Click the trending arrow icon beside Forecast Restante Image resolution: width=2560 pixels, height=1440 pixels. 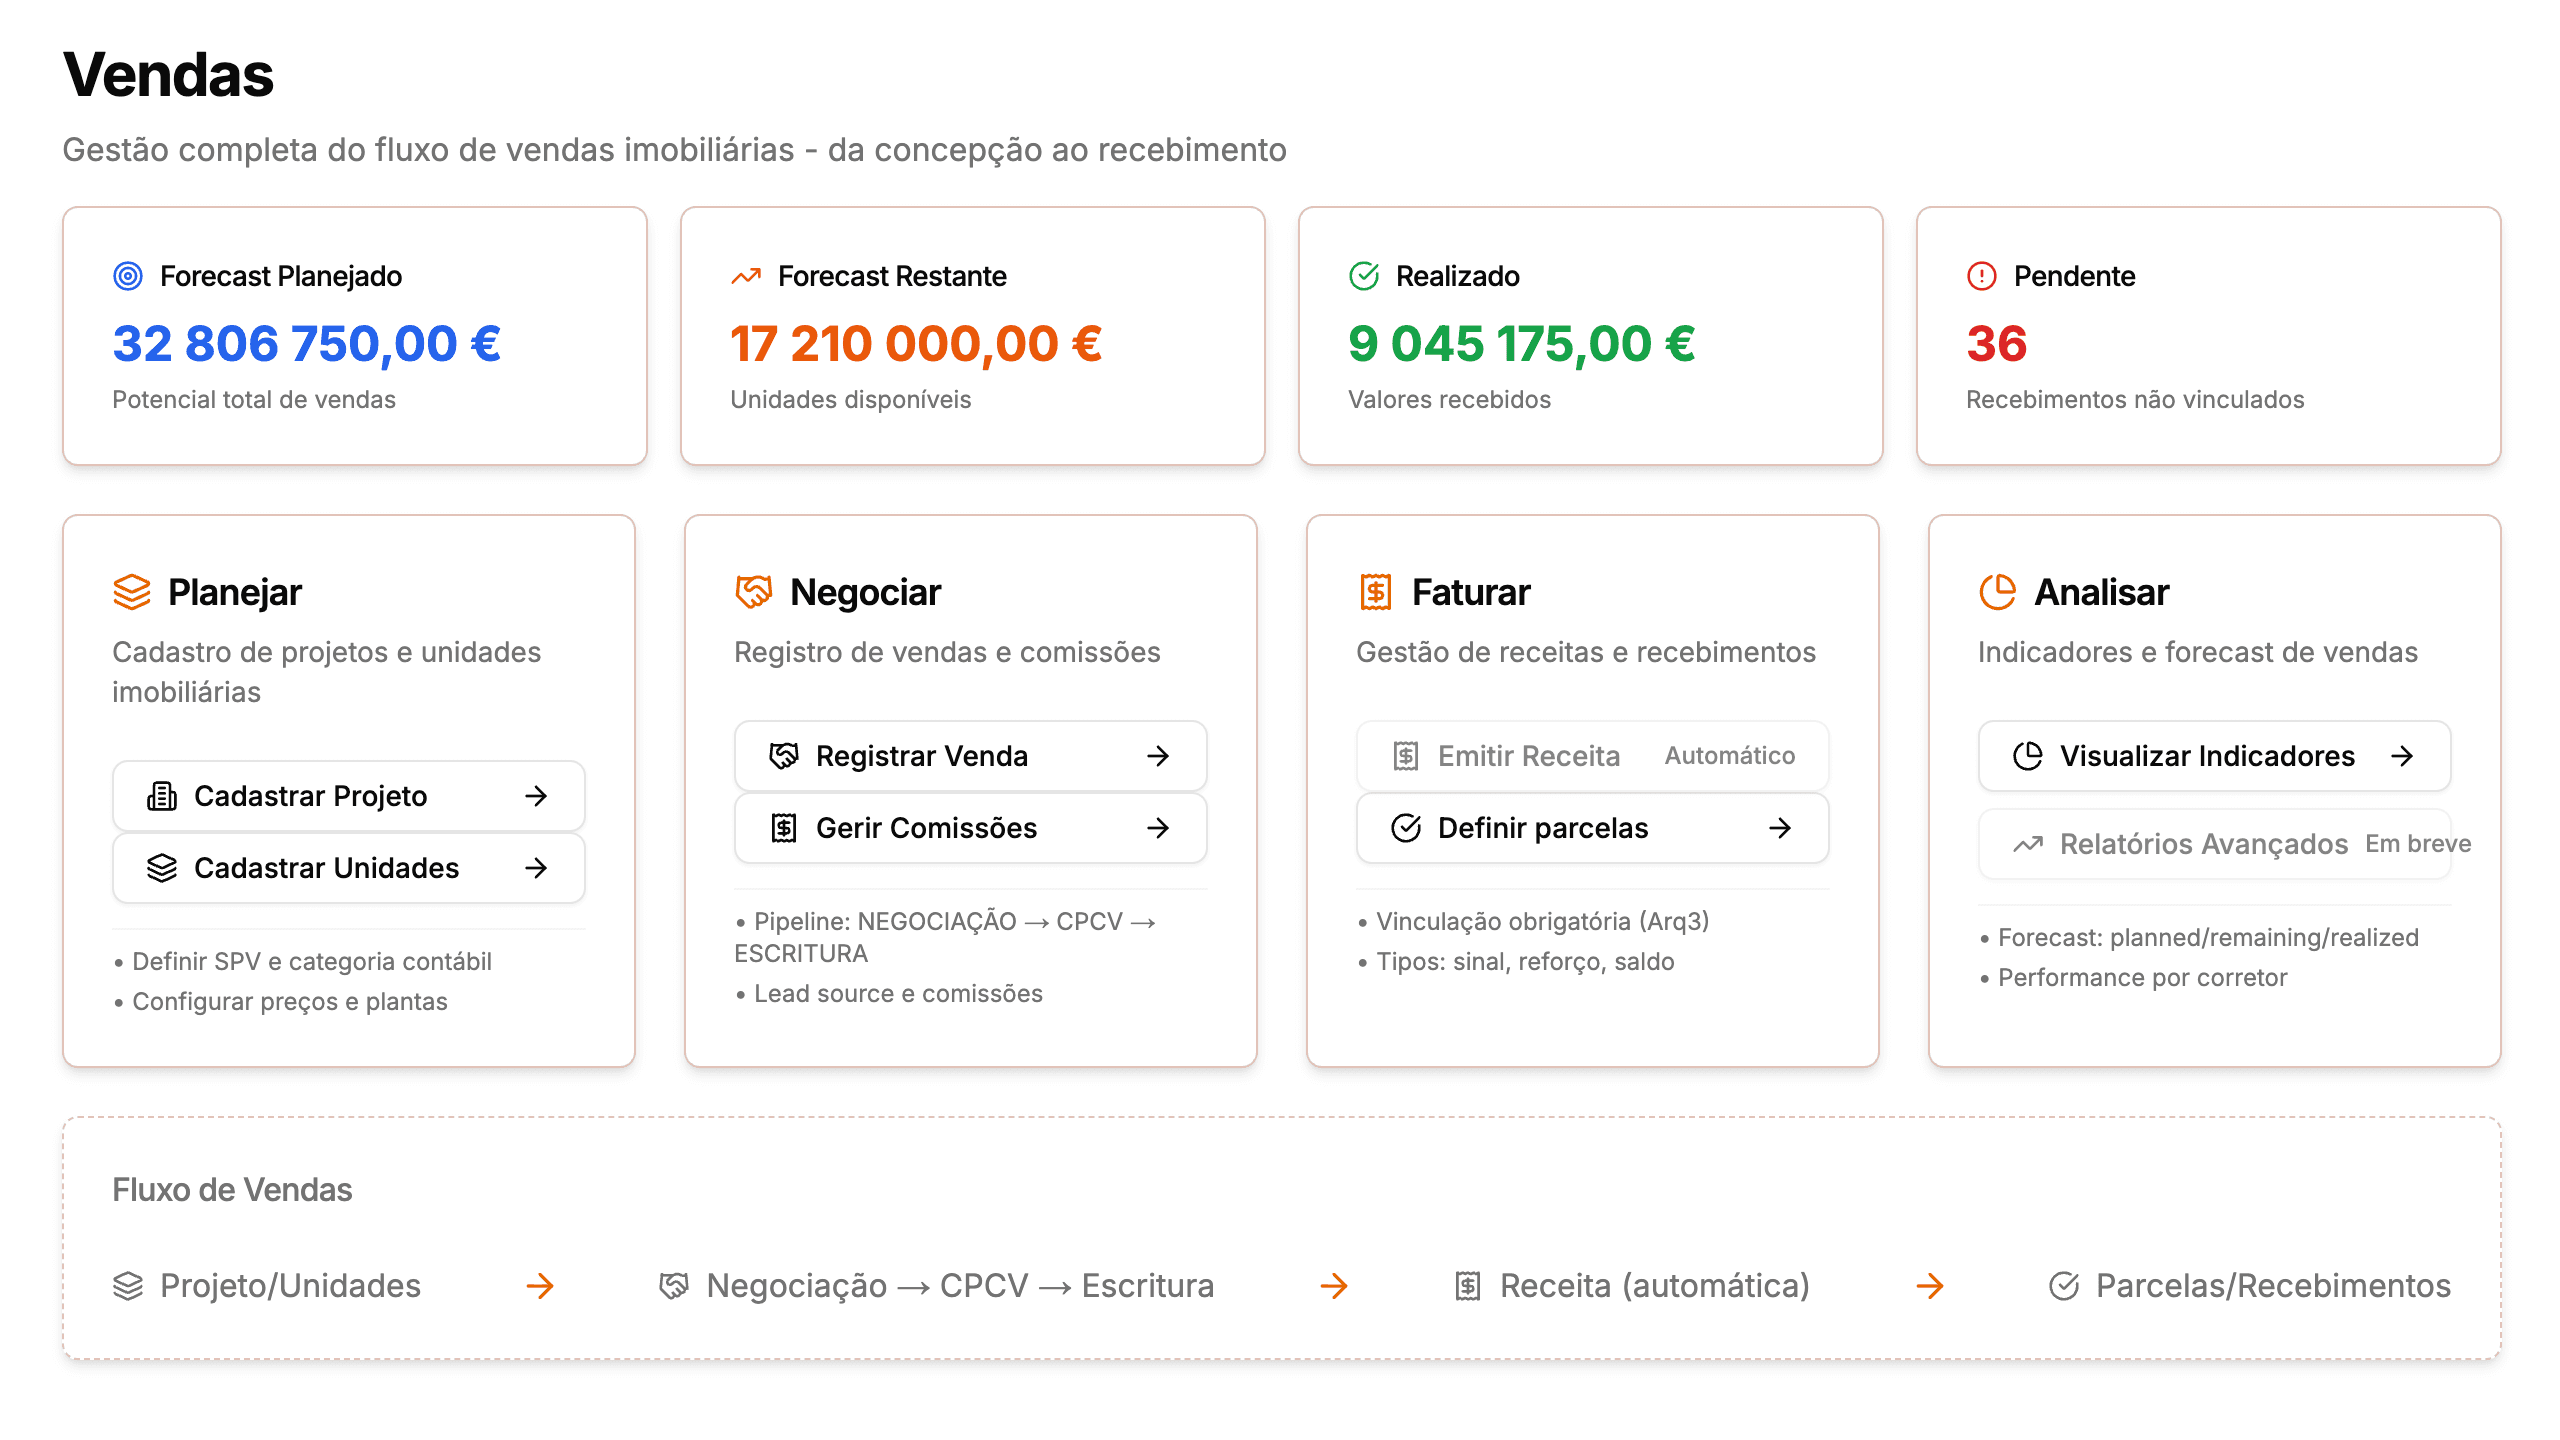(746, 276)
